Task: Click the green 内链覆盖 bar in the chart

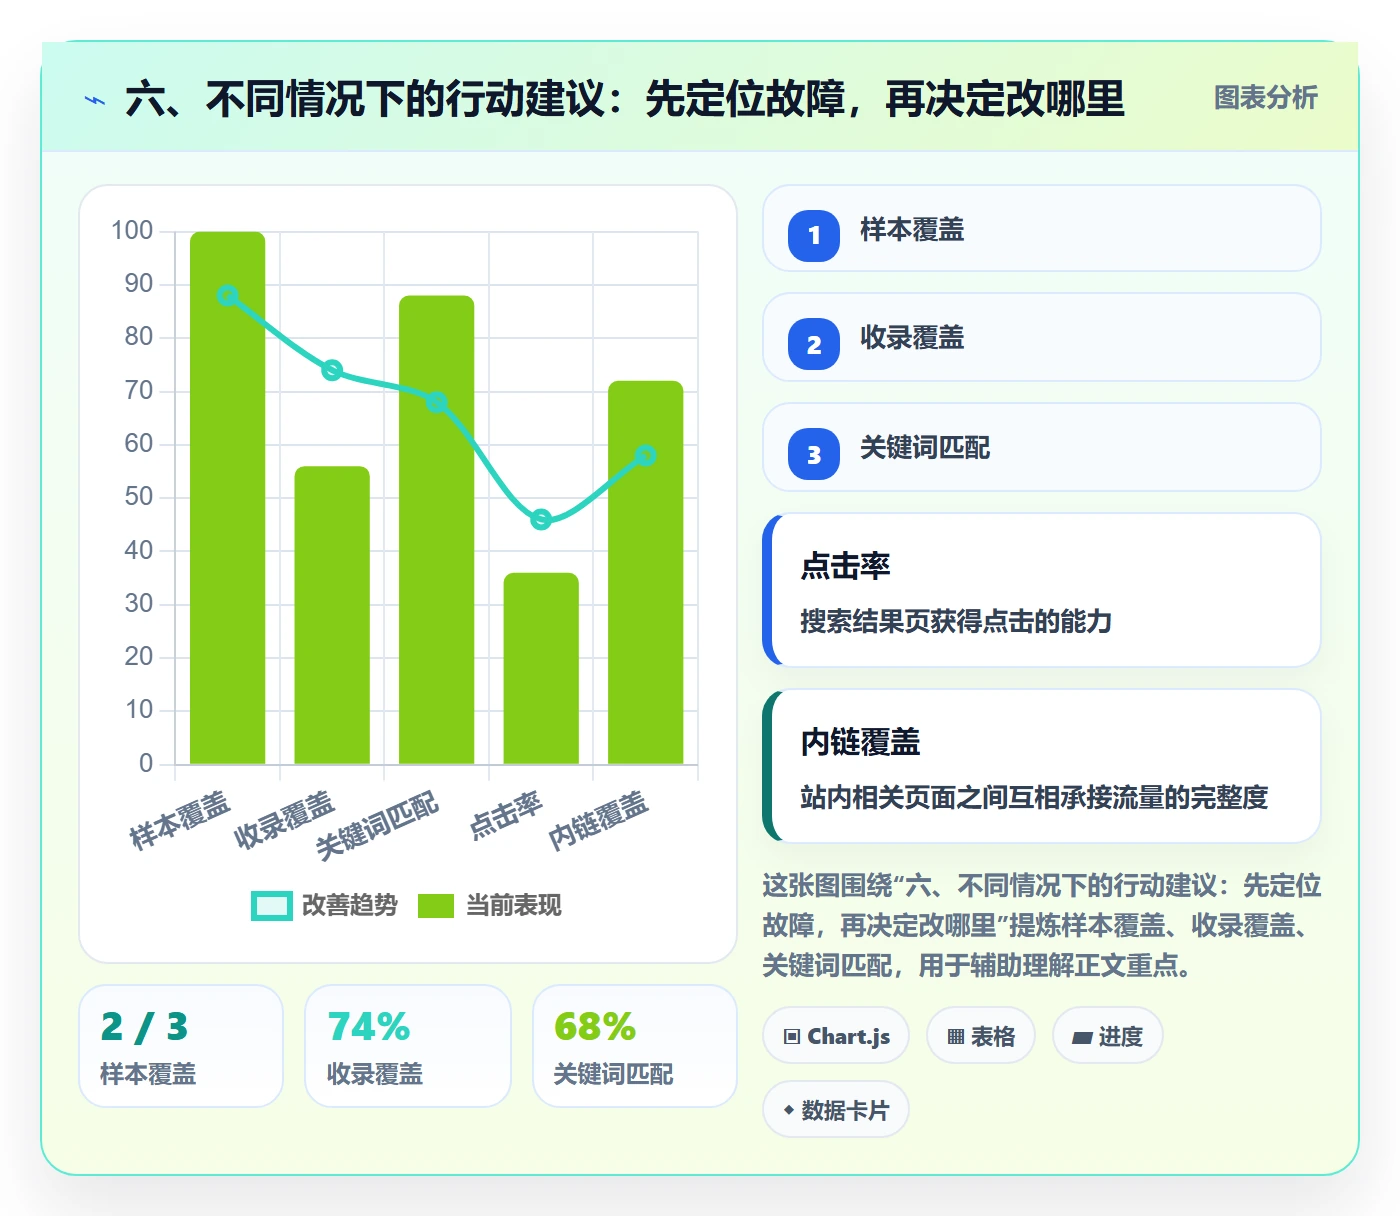Action: point(646,573)
